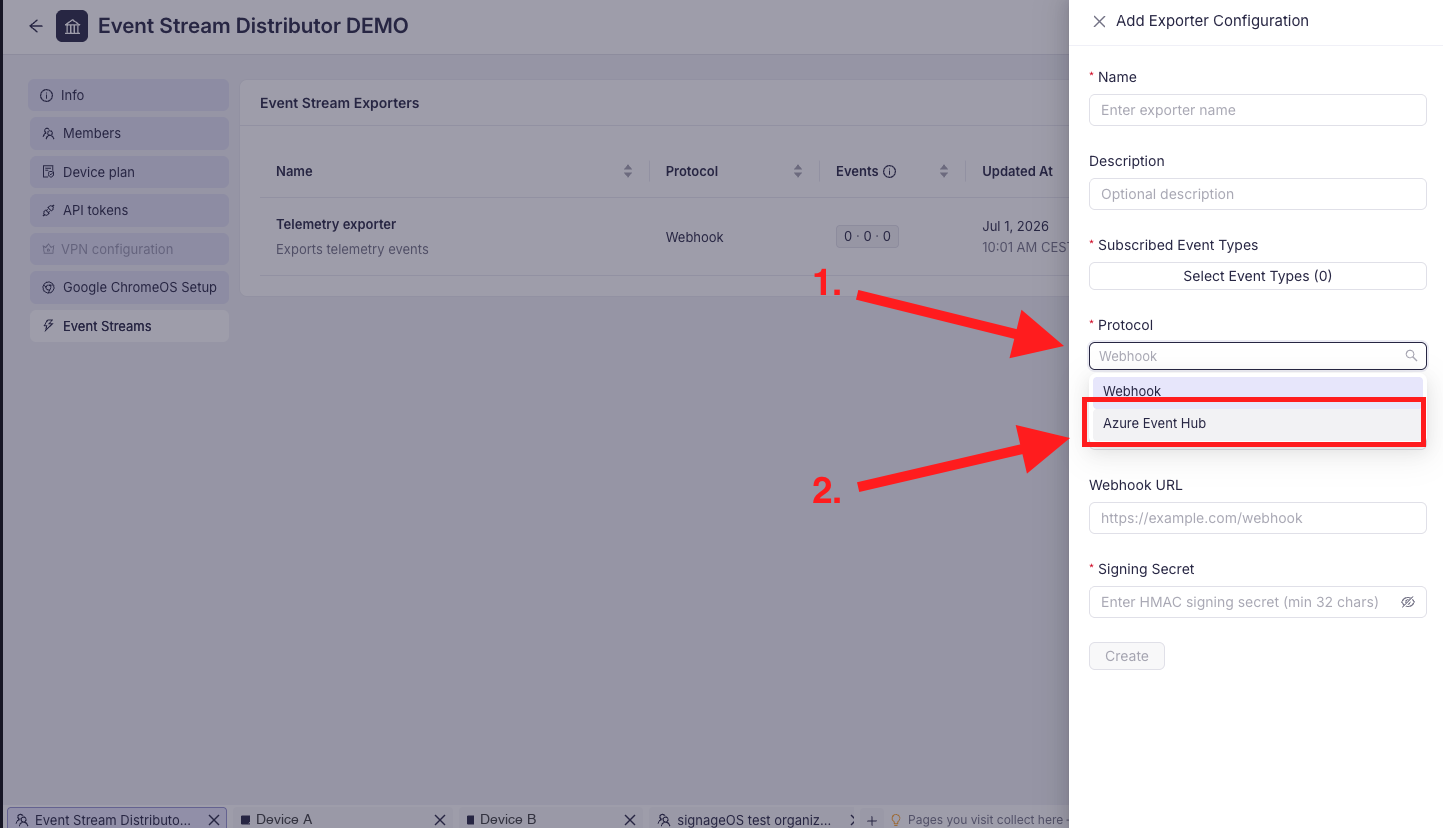Click the back arrow beside the organization title

tap(36, 26)
